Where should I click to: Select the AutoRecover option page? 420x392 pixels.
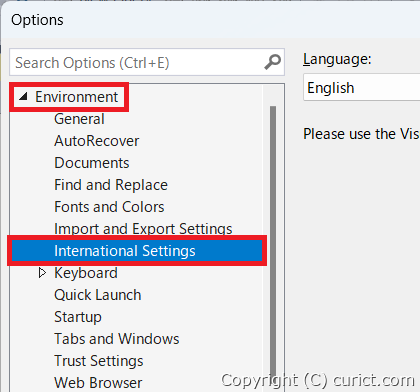[x=97, y=141]
